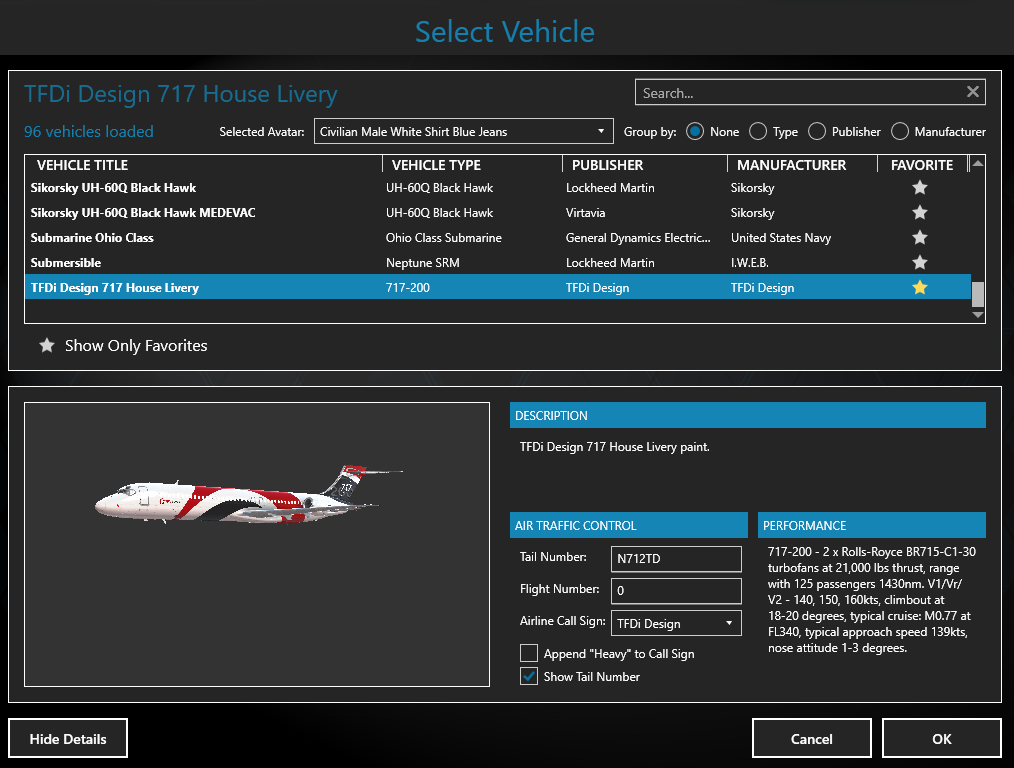The width and height of the screenshot is (1014, 768).
Task: Toggle favorite star for Sikorsky UH-60Q Black Hawk MEDEVAC
Action: (x=920, y=212)
